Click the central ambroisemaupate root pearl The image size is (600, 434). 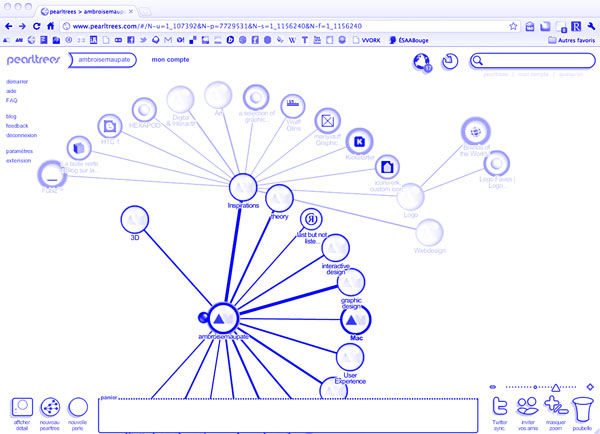tap(223, 318)
